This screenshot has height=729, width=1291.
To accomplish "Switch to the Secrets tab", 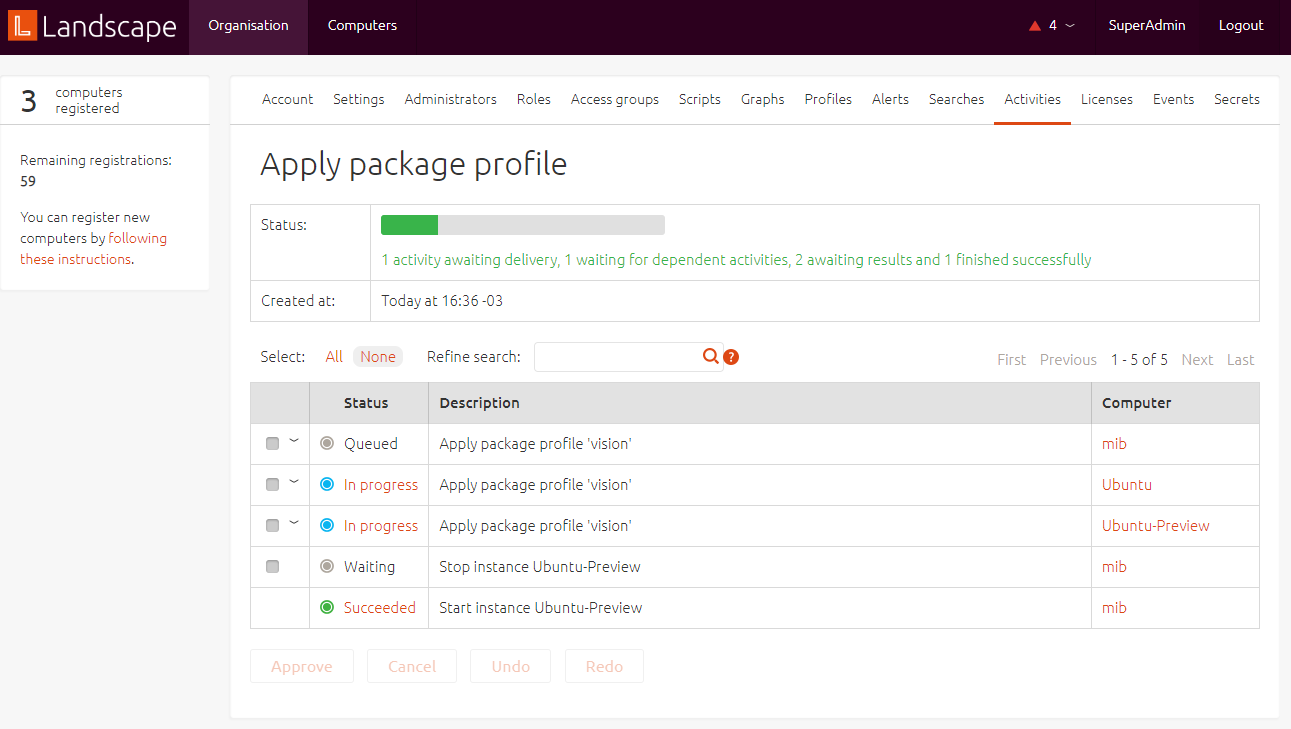I will [1237, 99].
